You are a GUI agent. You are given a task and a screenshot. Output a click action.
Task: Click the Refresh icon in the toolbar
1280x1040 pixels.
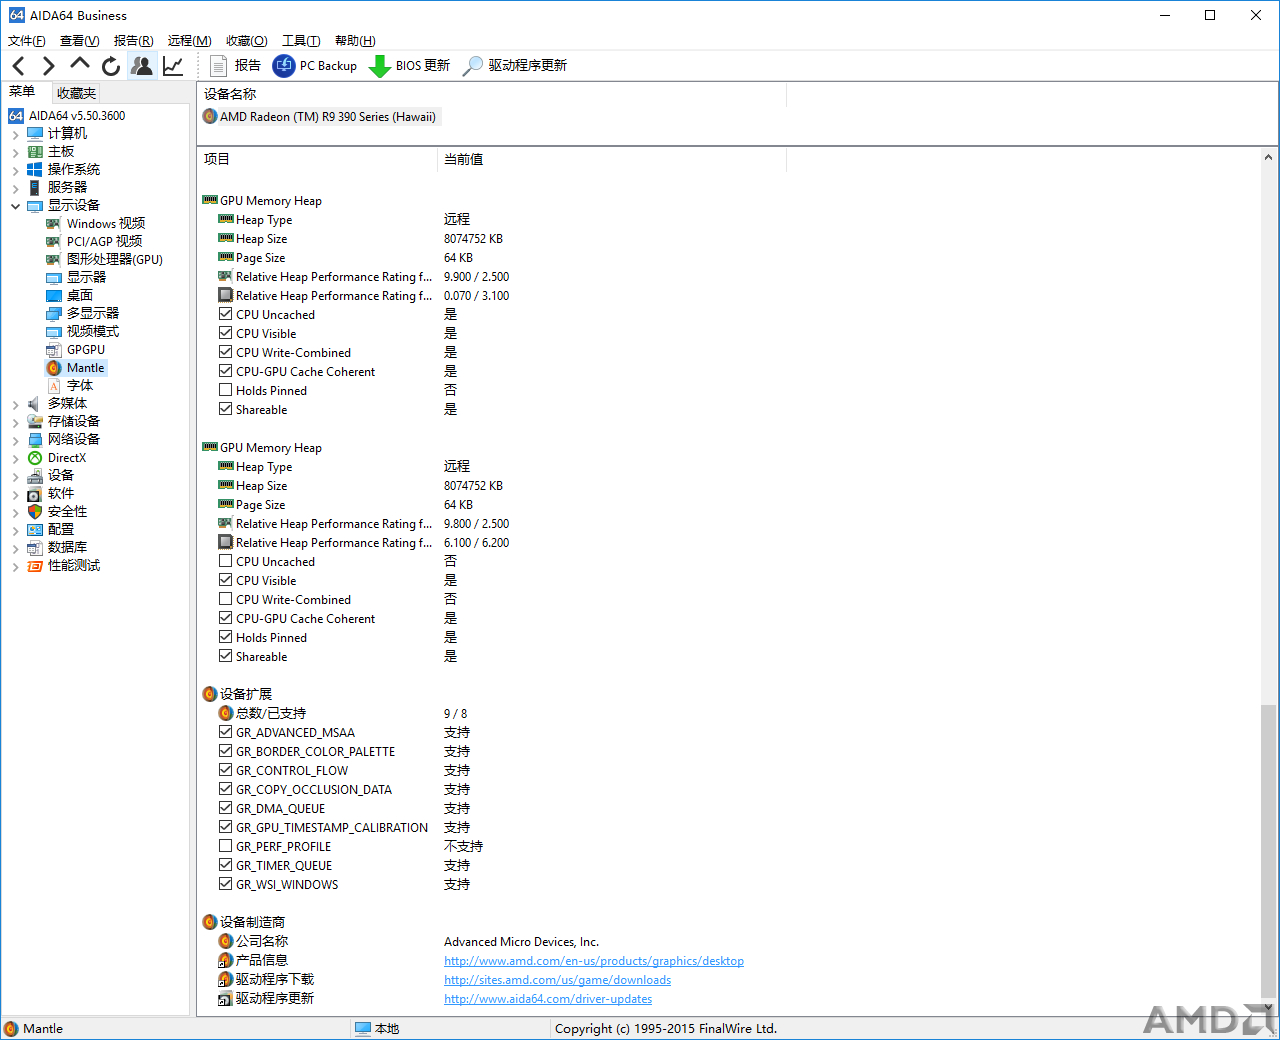coord(111,66)
